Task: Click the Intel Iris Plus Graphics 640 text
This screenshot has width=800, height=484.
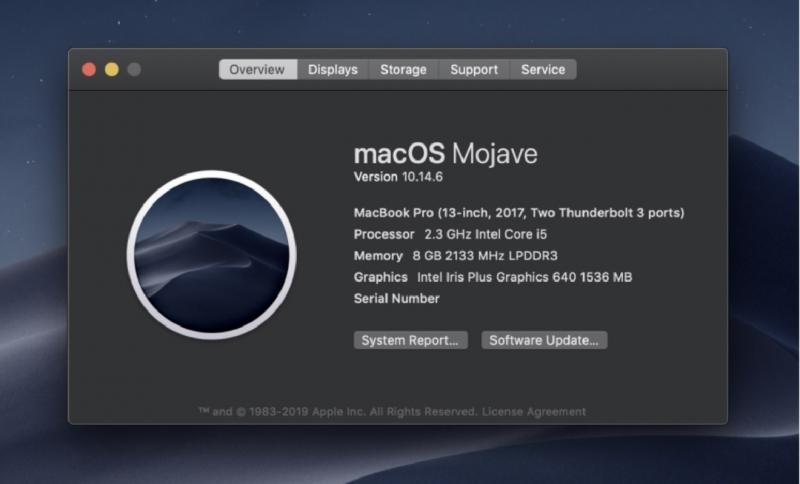Action: coord(524,277)
